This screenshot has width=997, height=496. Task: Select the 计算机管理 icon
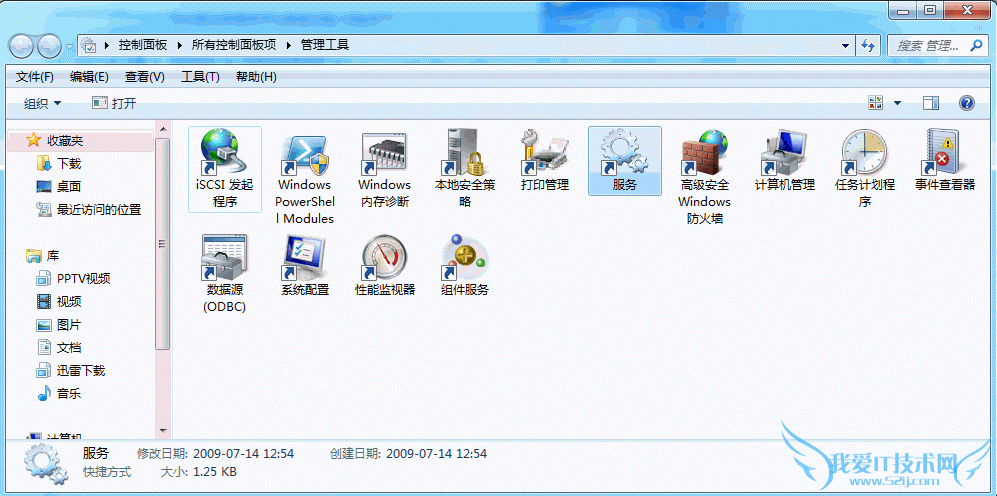pos(785,153)
